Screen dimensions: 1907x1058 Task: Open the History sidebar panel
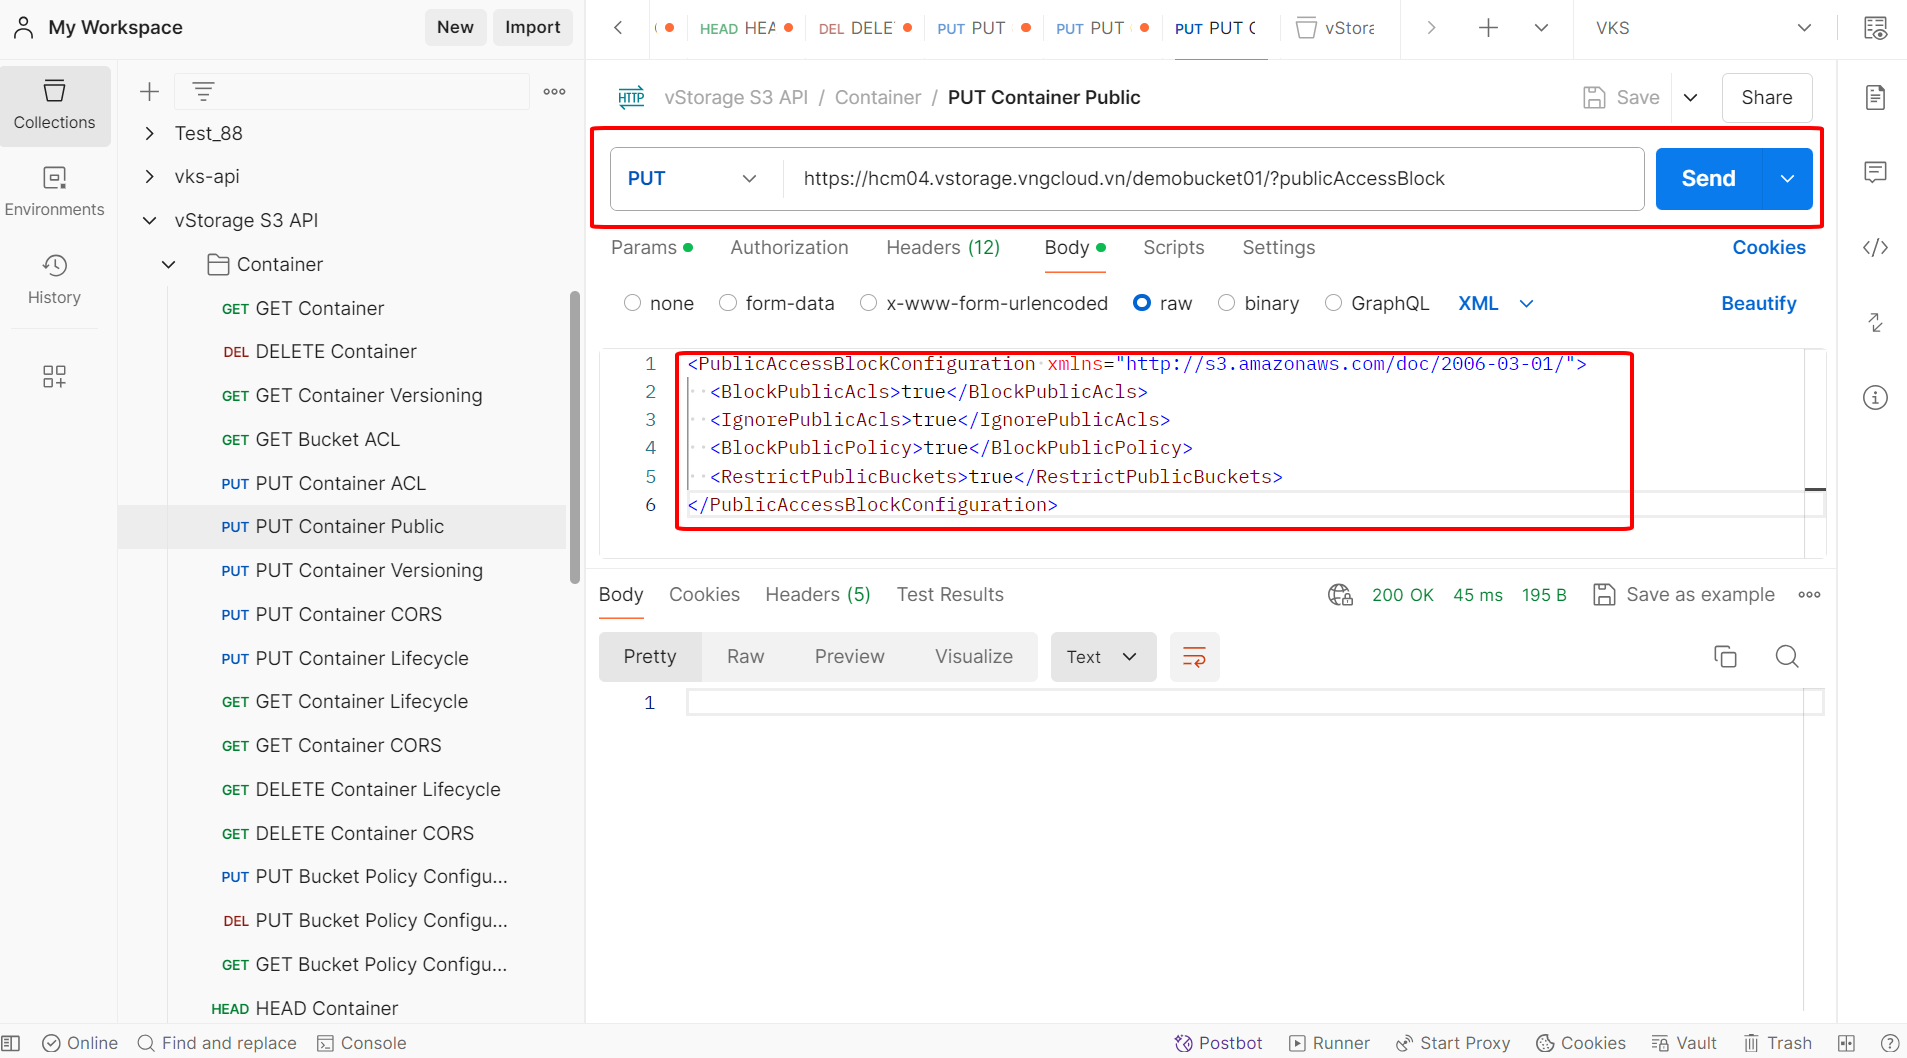click(54, 279)
